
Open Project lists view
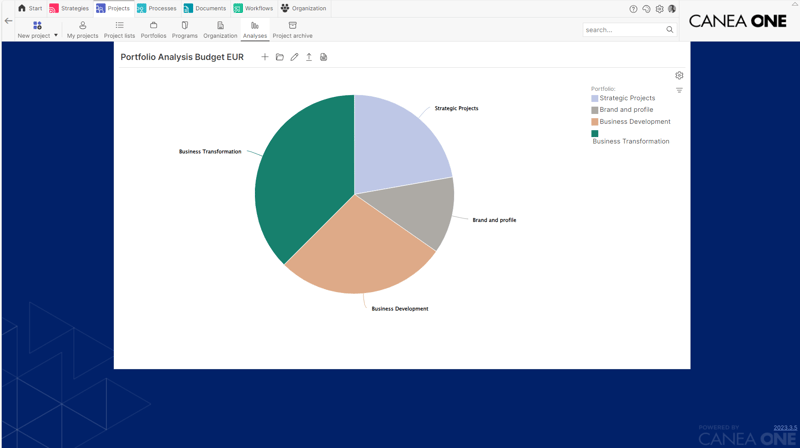point(119,30)
